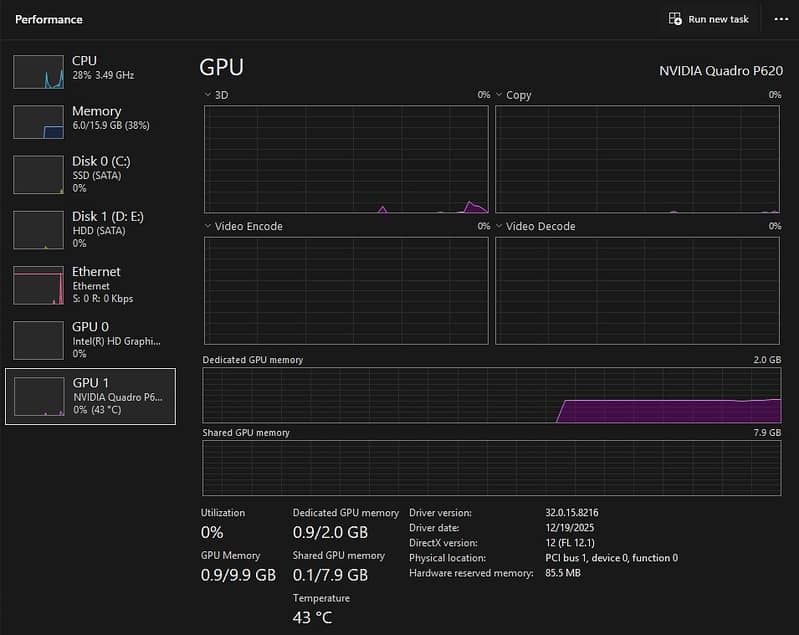Open the Video Encode engine dropdown

coord(207,226)
